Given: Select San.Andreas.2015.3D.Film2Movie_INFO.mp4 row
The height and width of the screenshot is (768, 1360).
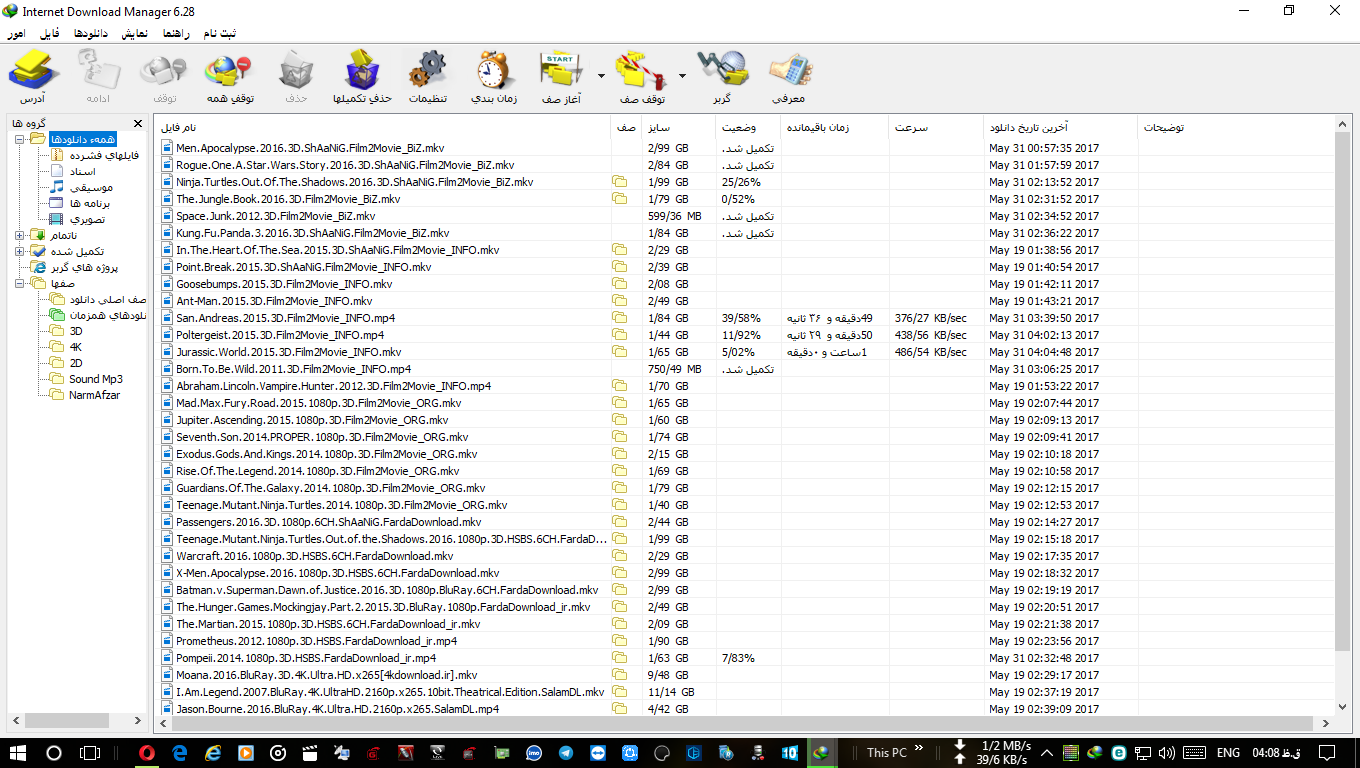Looking at the screenshot, I should click(x=744, y=318).
